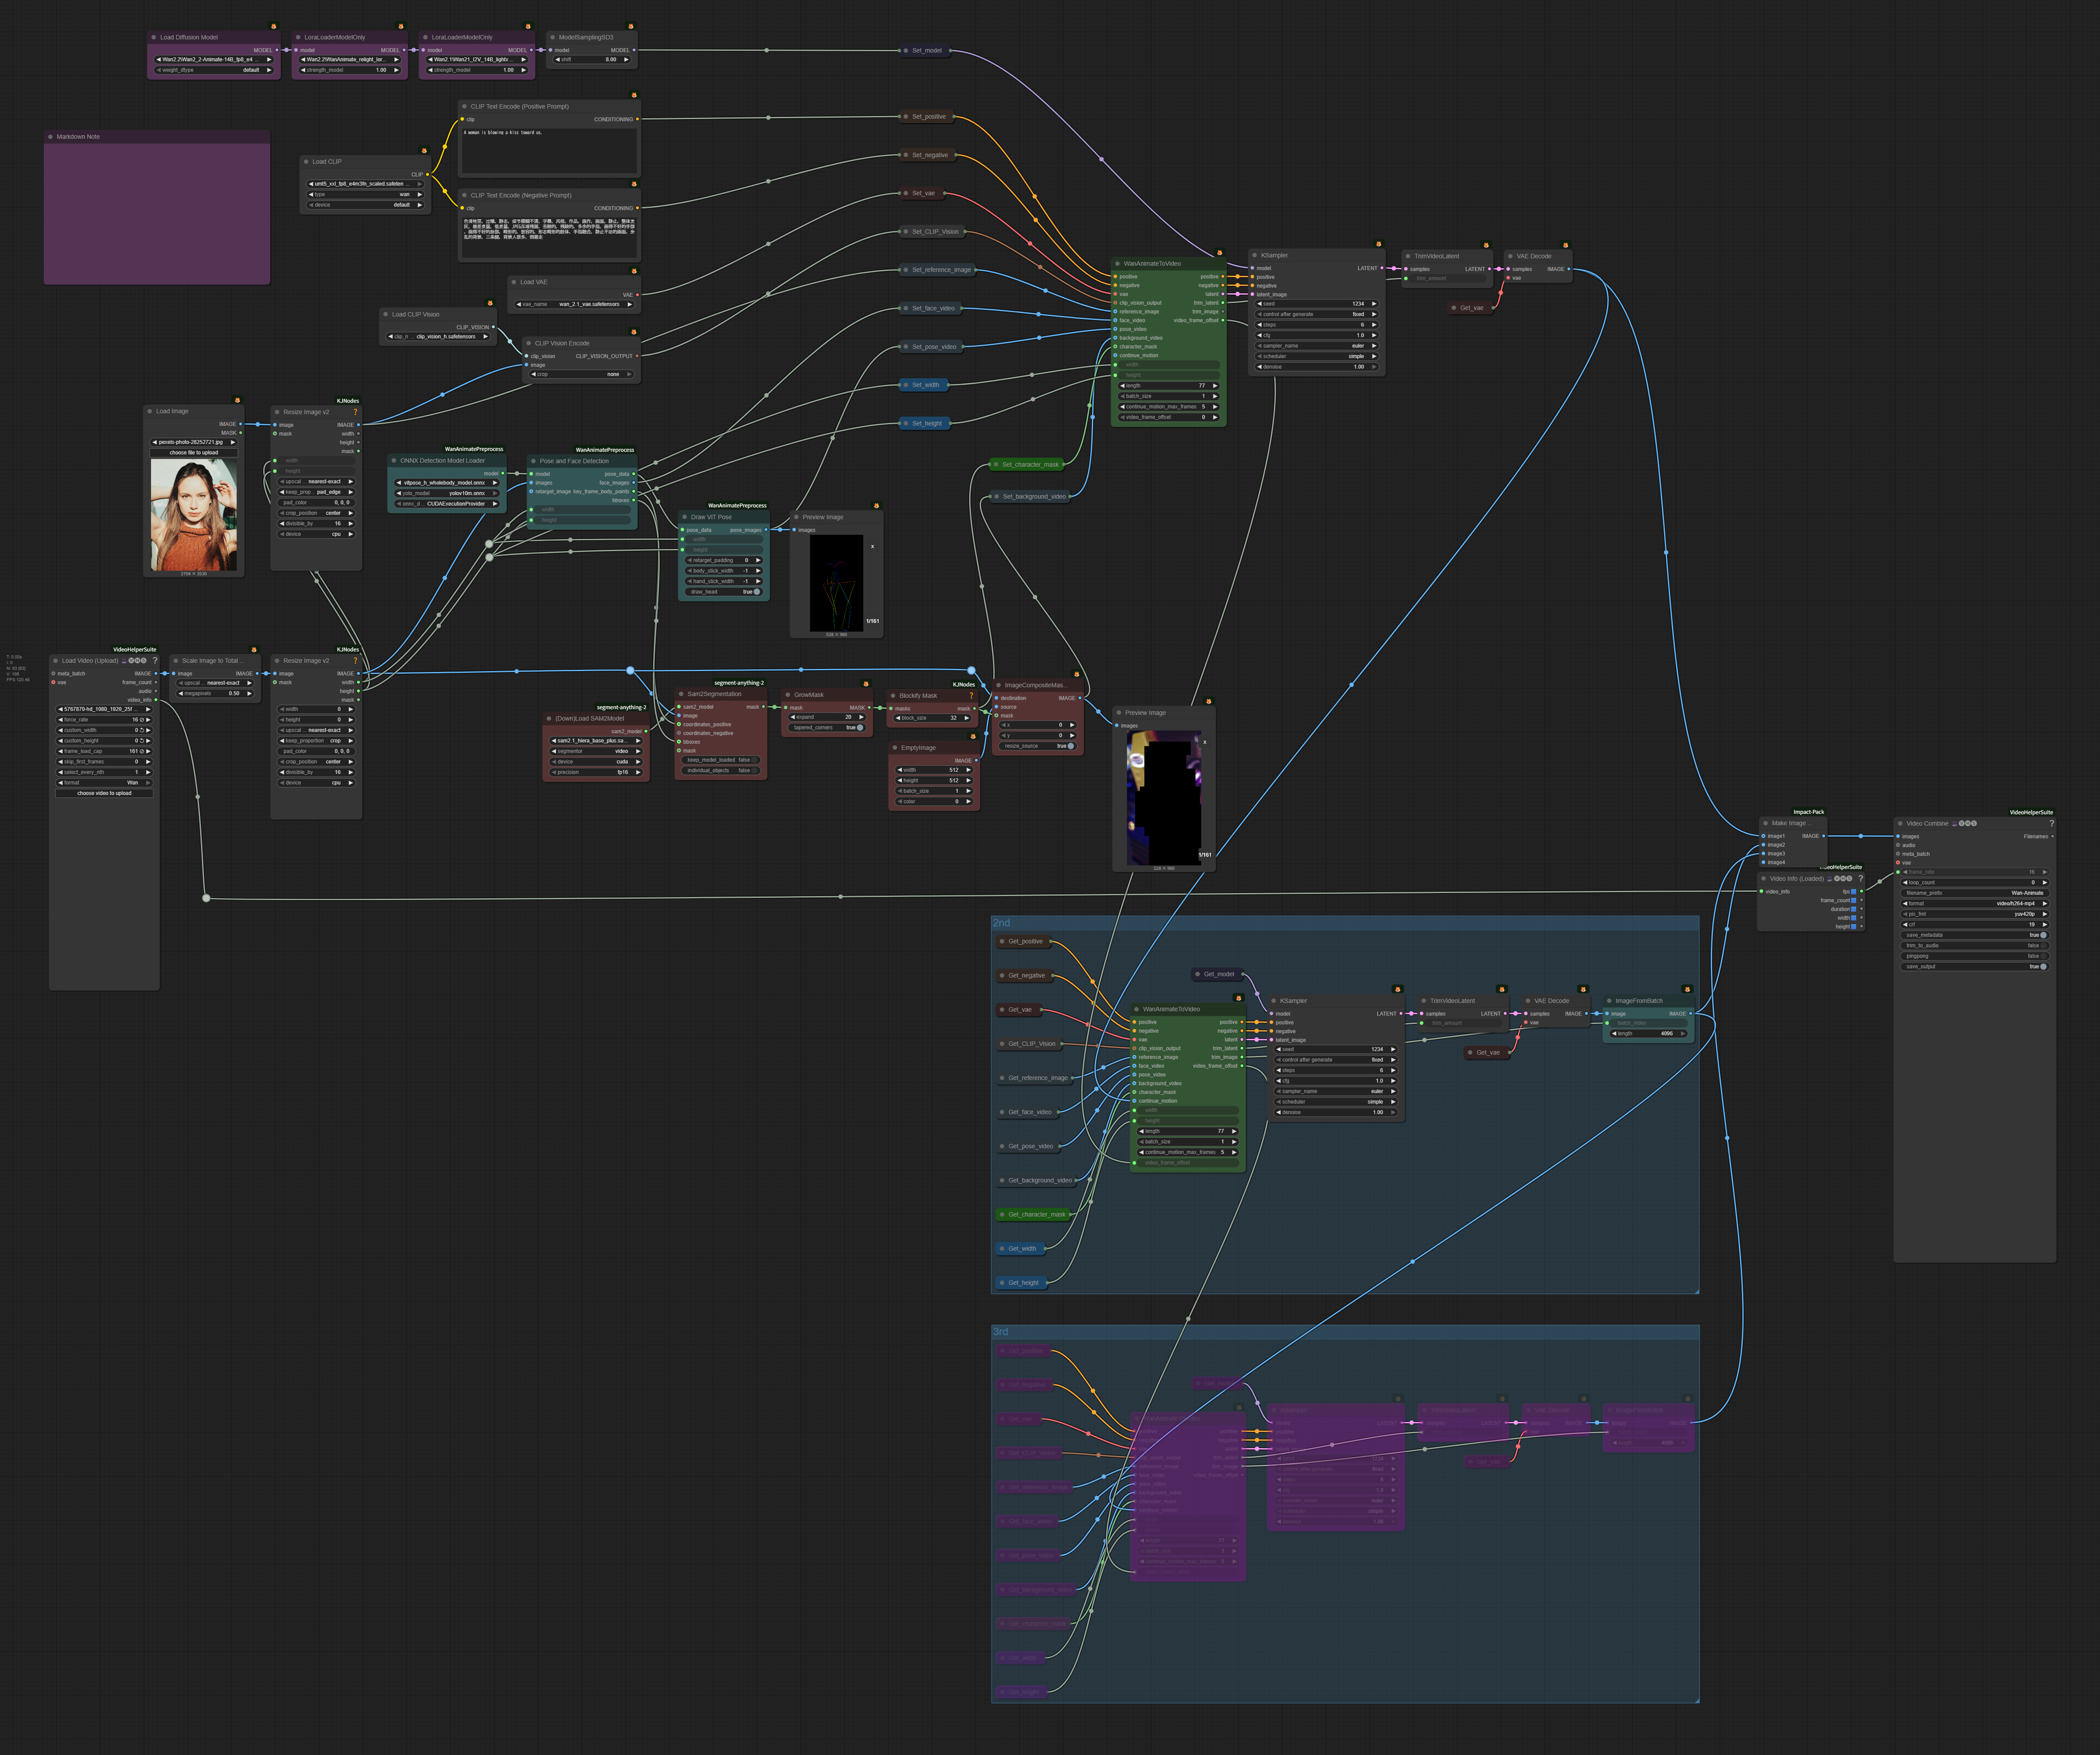The width and height of the screenshot is (2100, 1755).
Task: Click the Blockify Mask orange help icon
Action: [971, 695]
